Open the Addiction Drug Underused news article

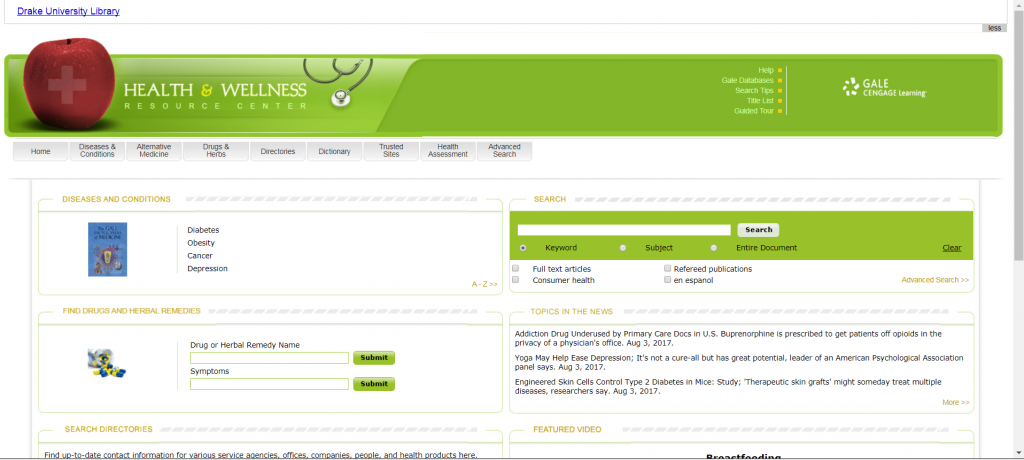[x=728, y=338]
